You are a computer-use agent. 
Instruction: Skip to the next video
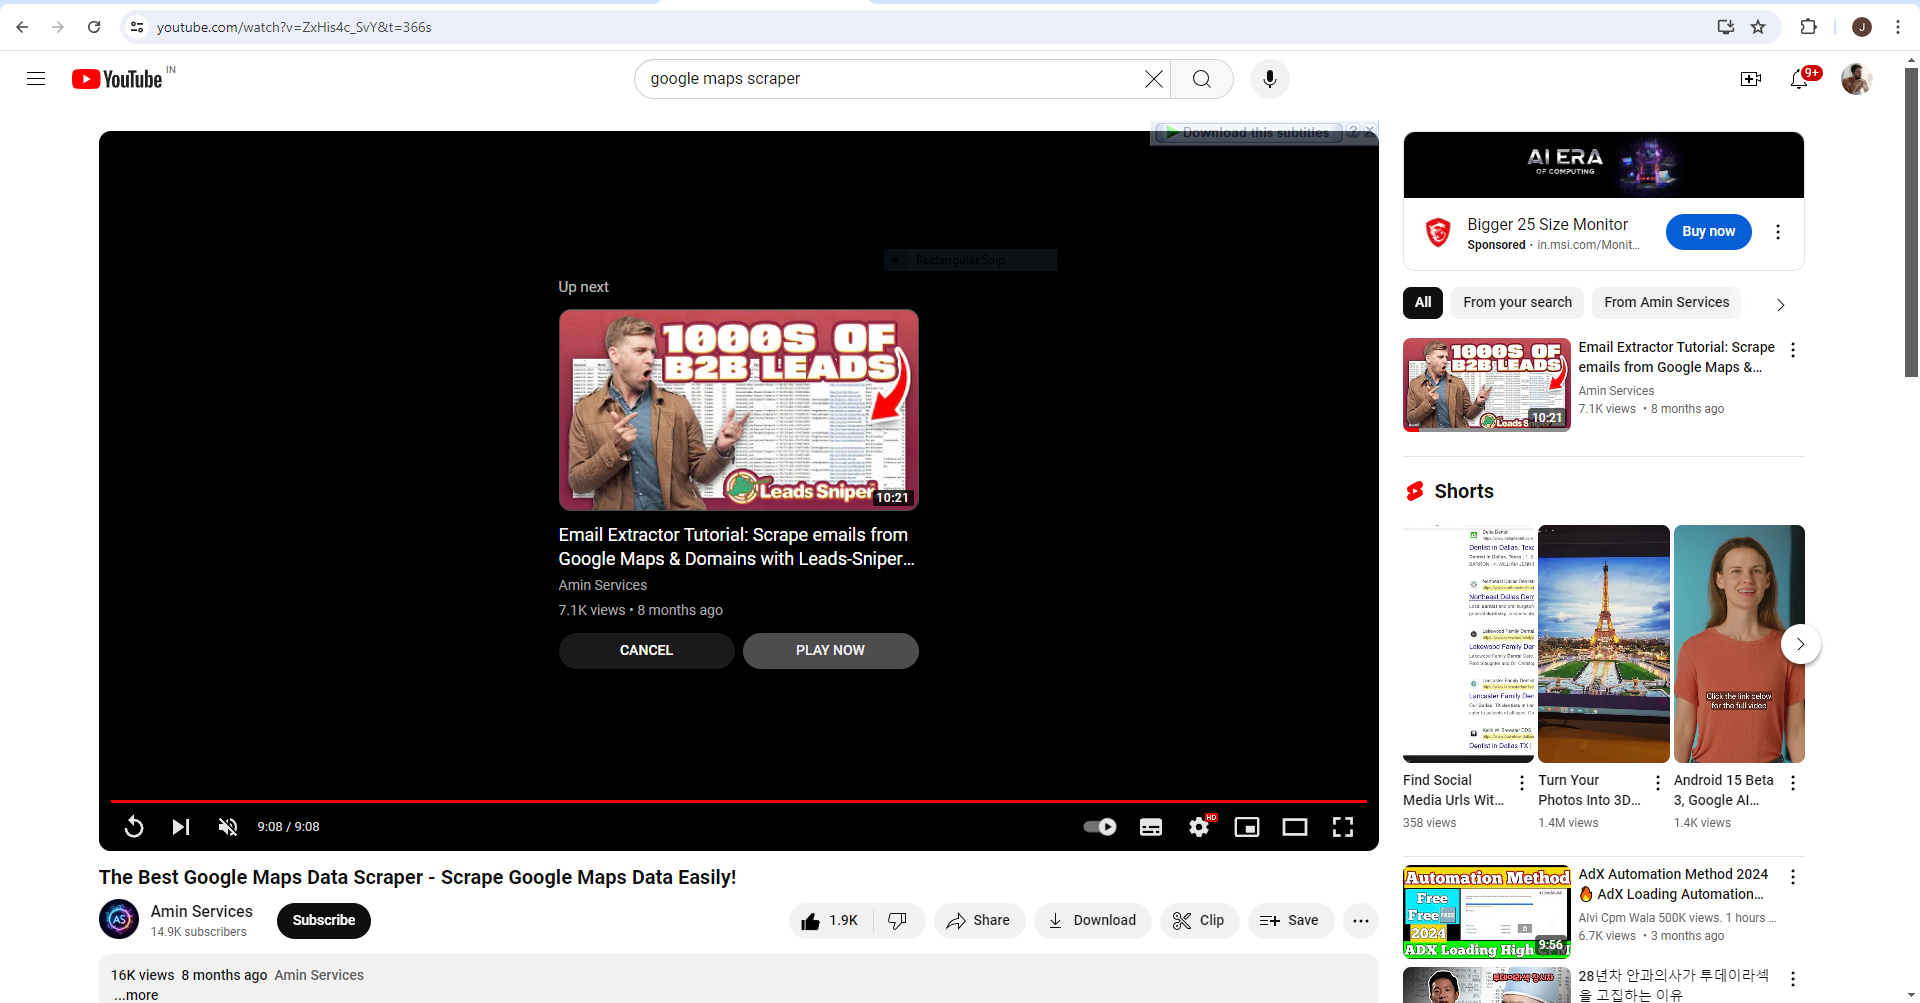click(181, 827)
